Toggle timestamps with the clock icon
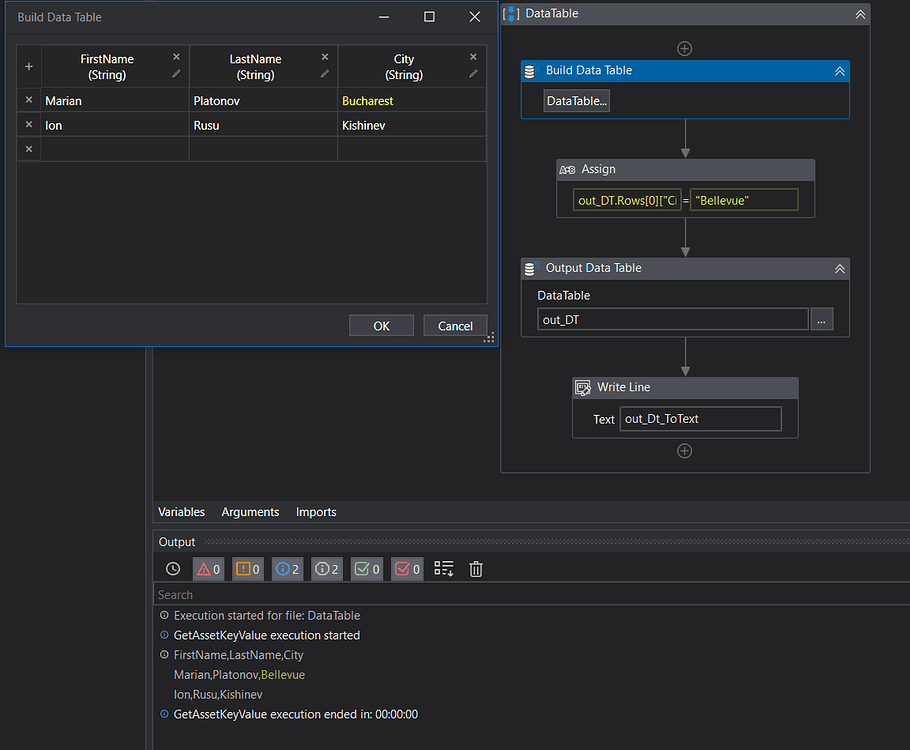The height and width of the screenshot is (750, 910). [173, 569]
